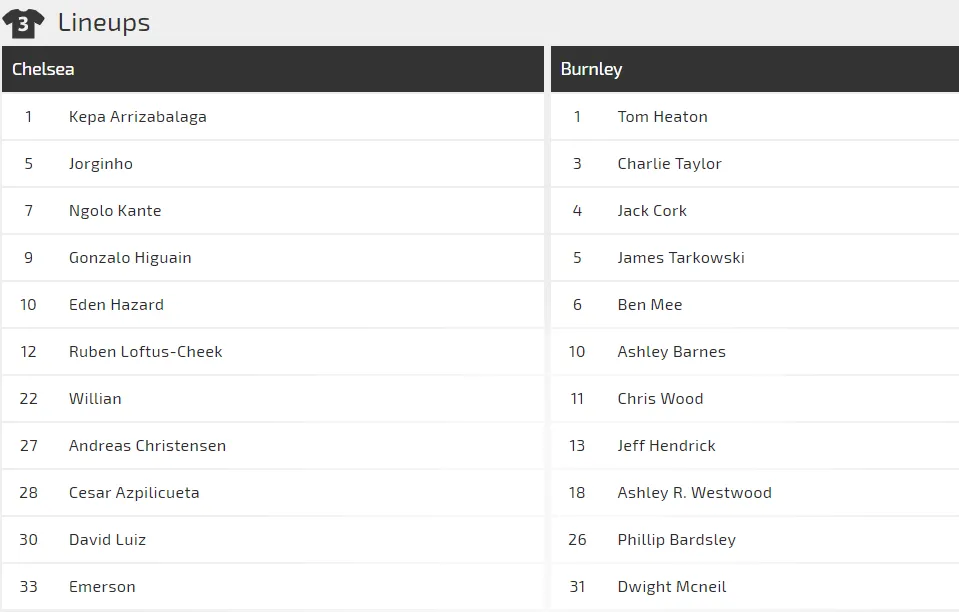Open Eden Hazard's player page

(x=116, y=305)
